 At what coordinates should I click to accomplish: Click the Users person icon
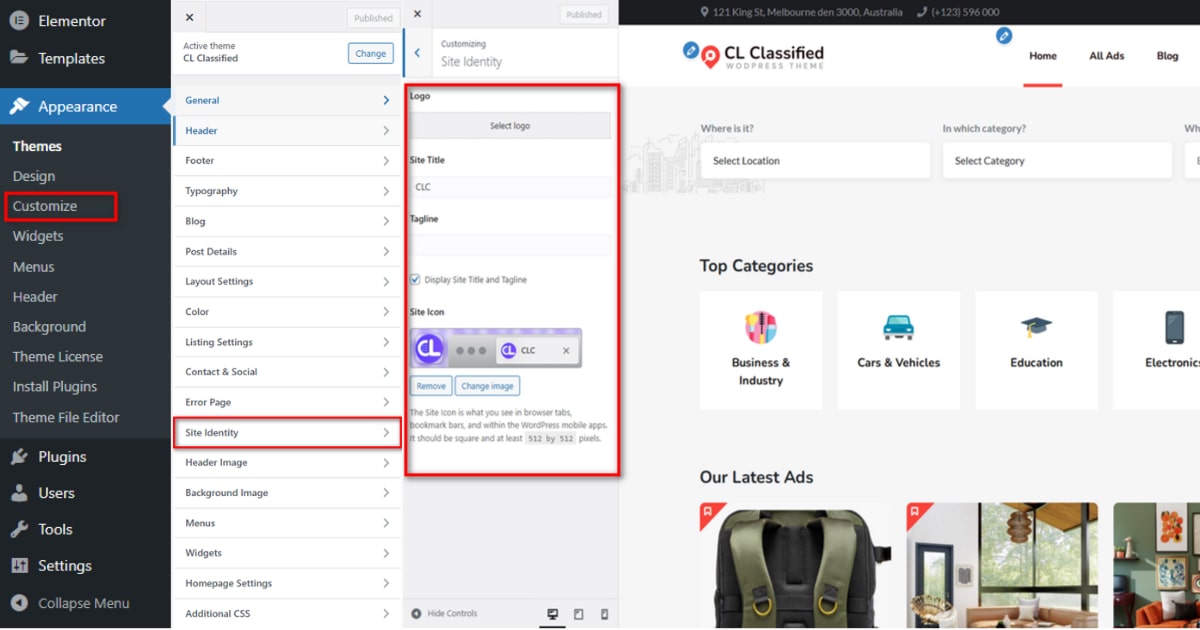19,493
